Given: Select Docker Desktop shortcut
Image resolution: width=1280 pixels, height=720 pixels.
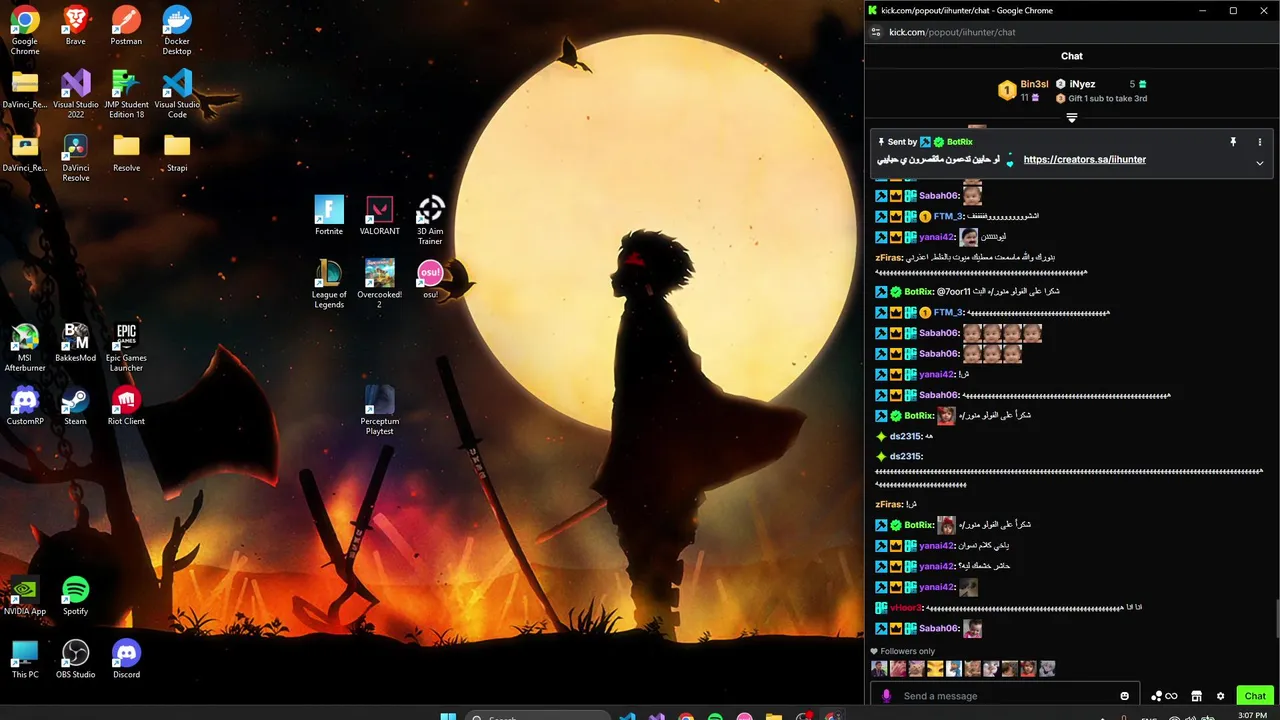Looking at the screenshot, I should (x=177, y=29).
